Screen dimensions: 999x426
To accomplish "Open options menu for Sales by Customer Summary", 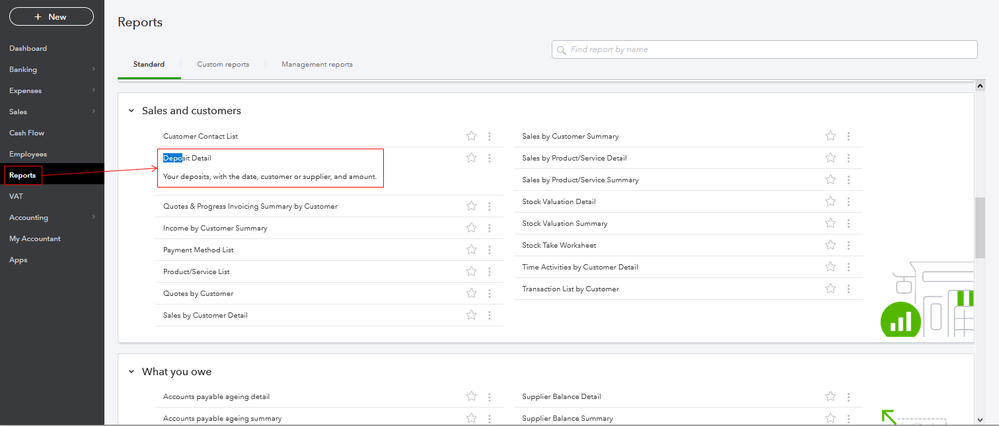I will pos(848,136).
